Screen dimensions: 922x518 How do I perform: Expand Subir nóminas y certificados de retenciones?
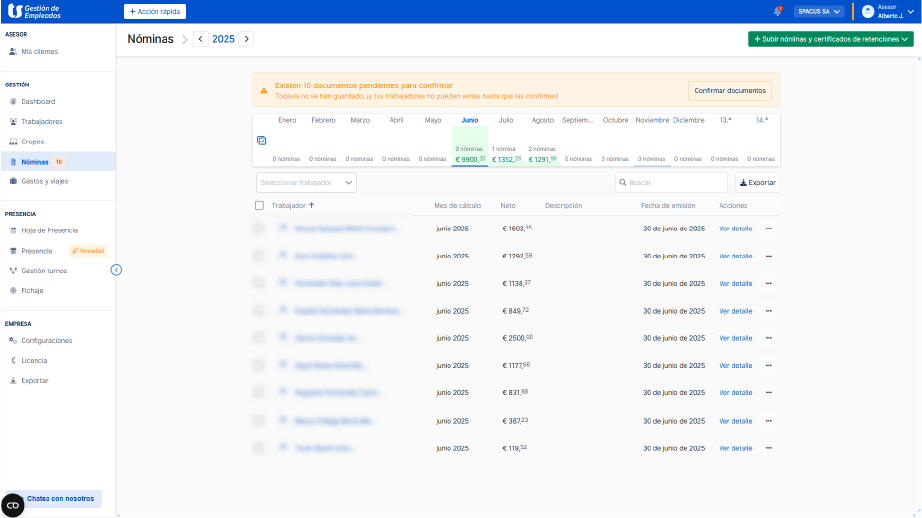[830, 39]
